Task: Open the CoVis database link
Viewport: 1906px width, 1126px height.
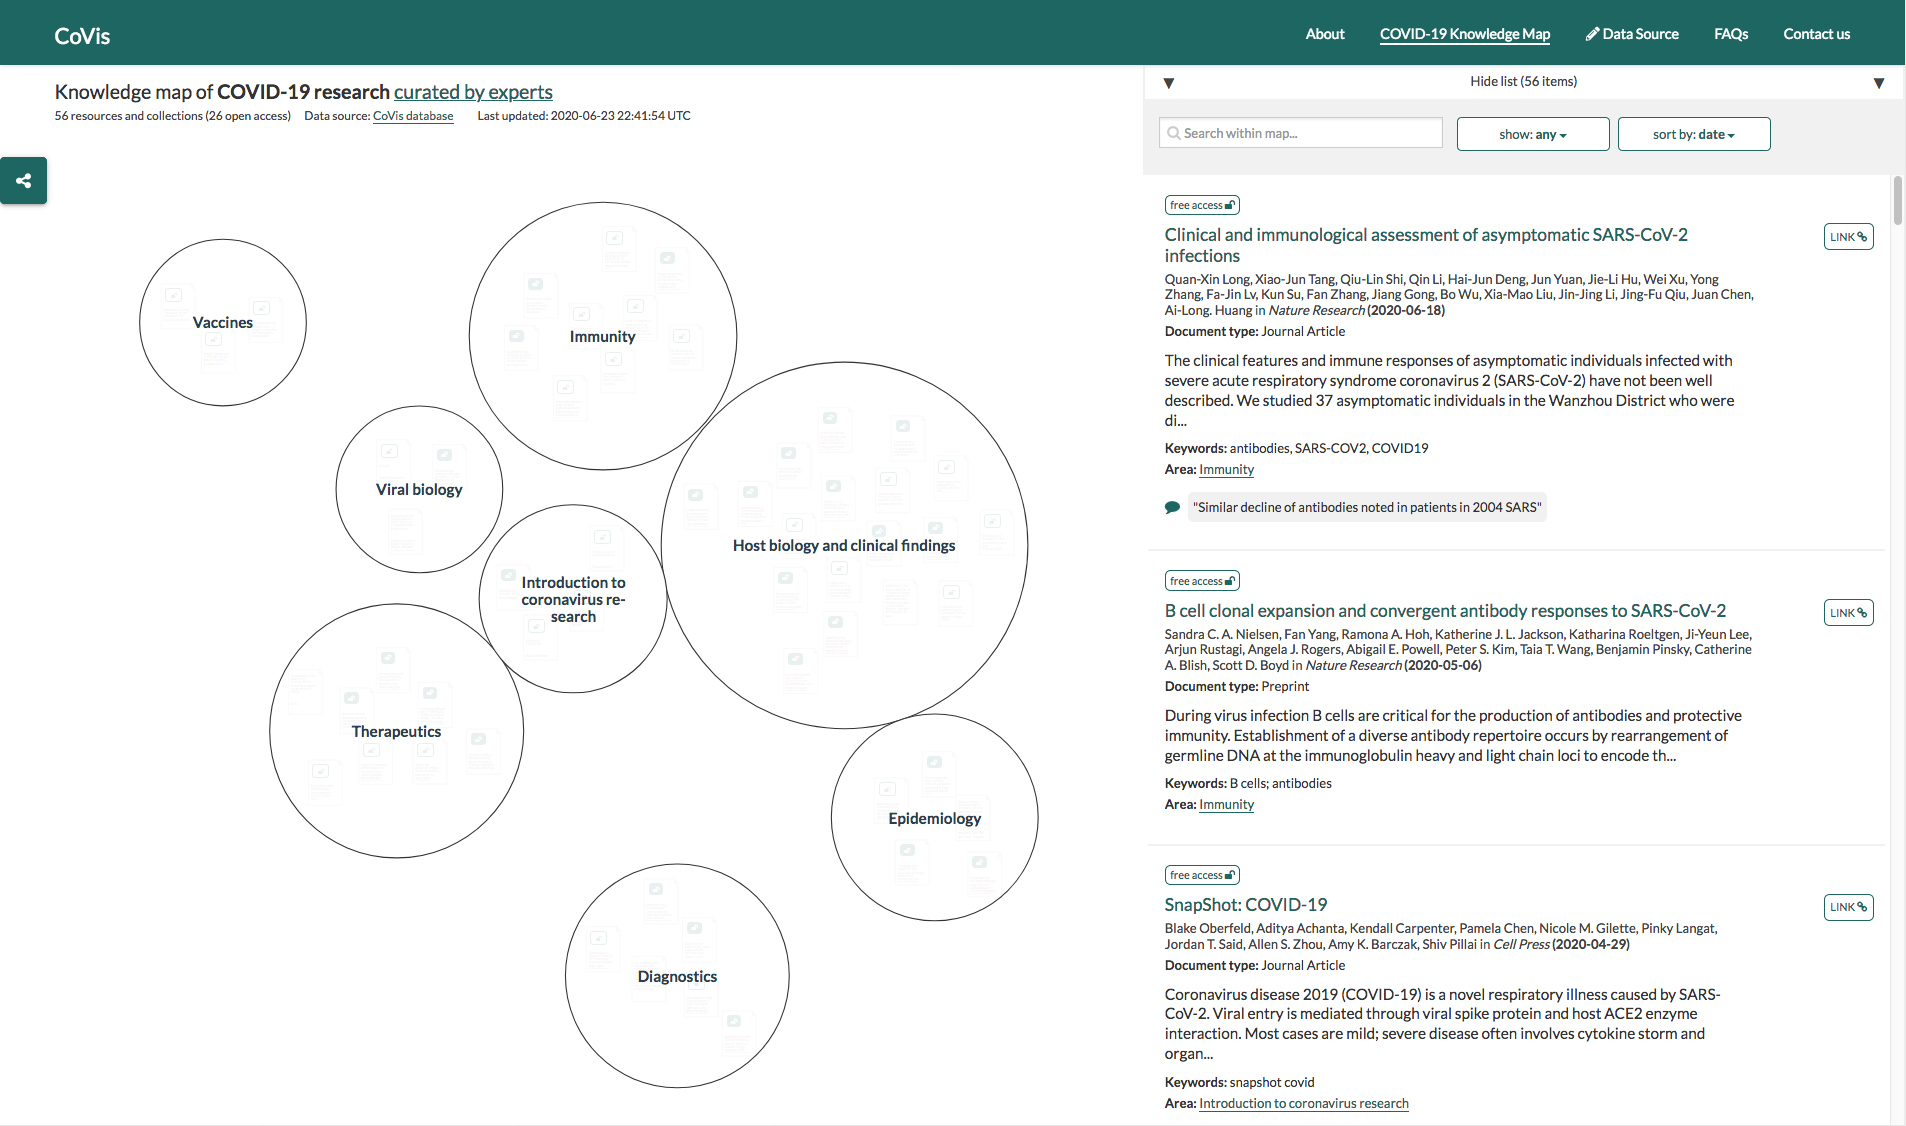Action: pos(413,116)
